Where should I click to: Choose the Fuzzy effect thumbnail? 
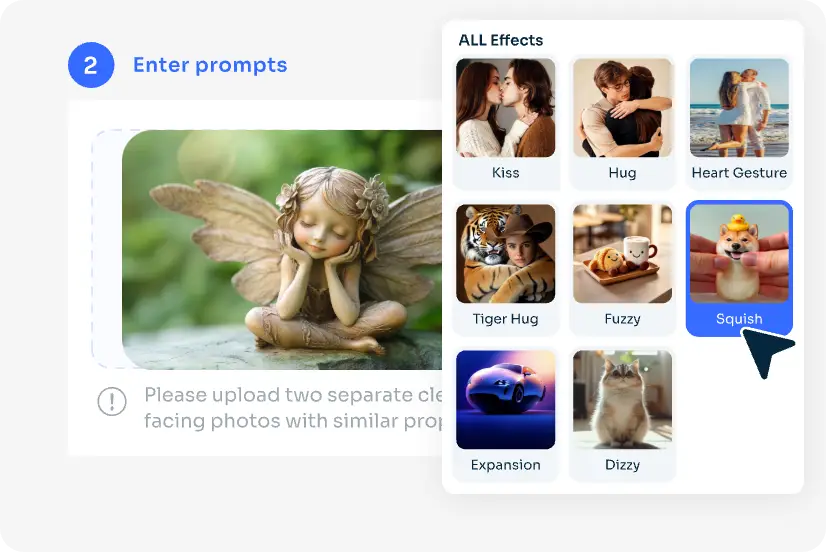click(622, 253)
